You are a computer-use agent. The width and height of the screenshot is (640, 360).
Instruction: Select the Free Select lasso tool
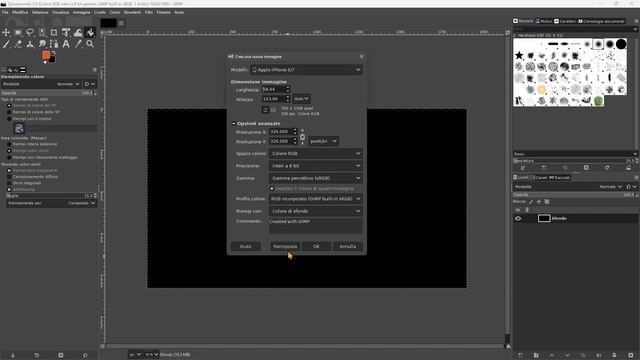click(x=30, y=32)
